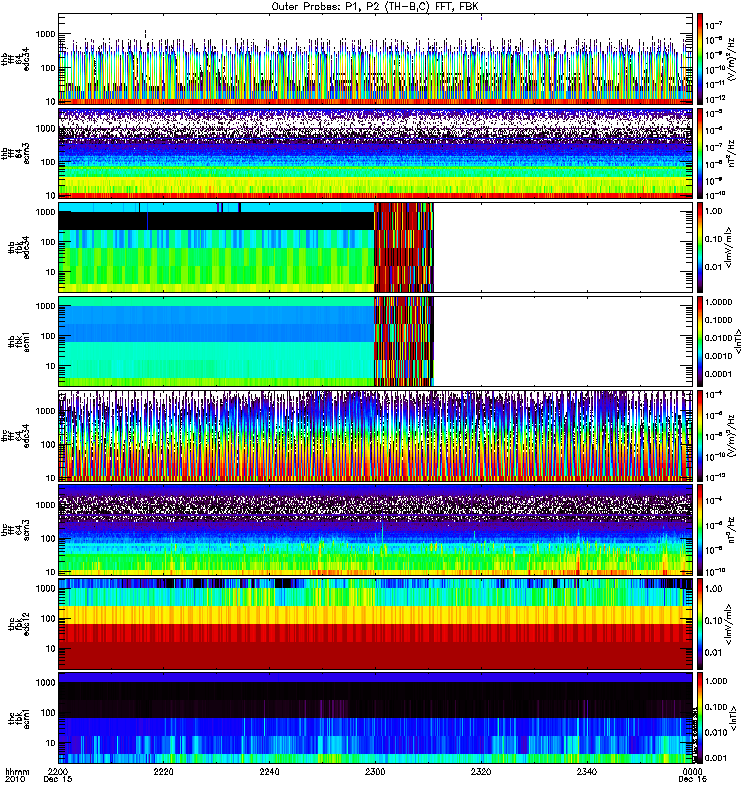Click the 'thc fff 64 scm3' y-axis label
This screenshot has width=750, height=800.
(16, 530)
